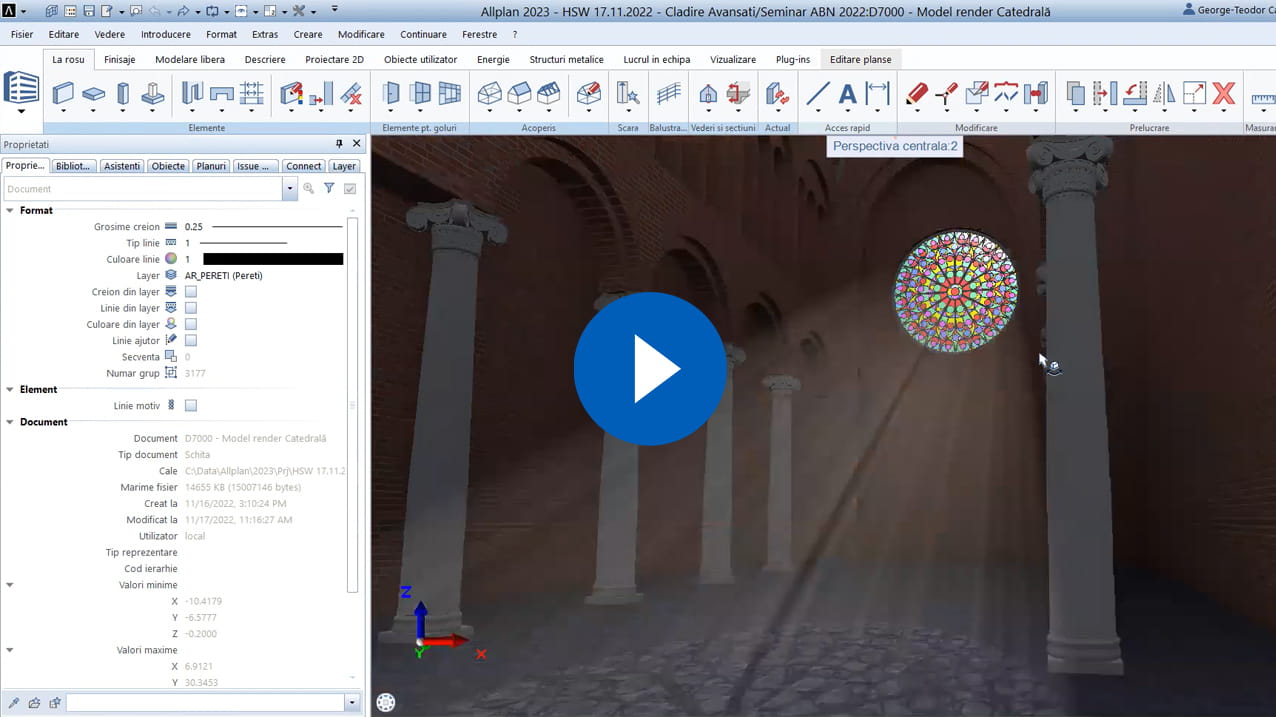Click inside the bottom command input field
Image resolution: width=1276 pixels, height=717 pixels.
205,703
